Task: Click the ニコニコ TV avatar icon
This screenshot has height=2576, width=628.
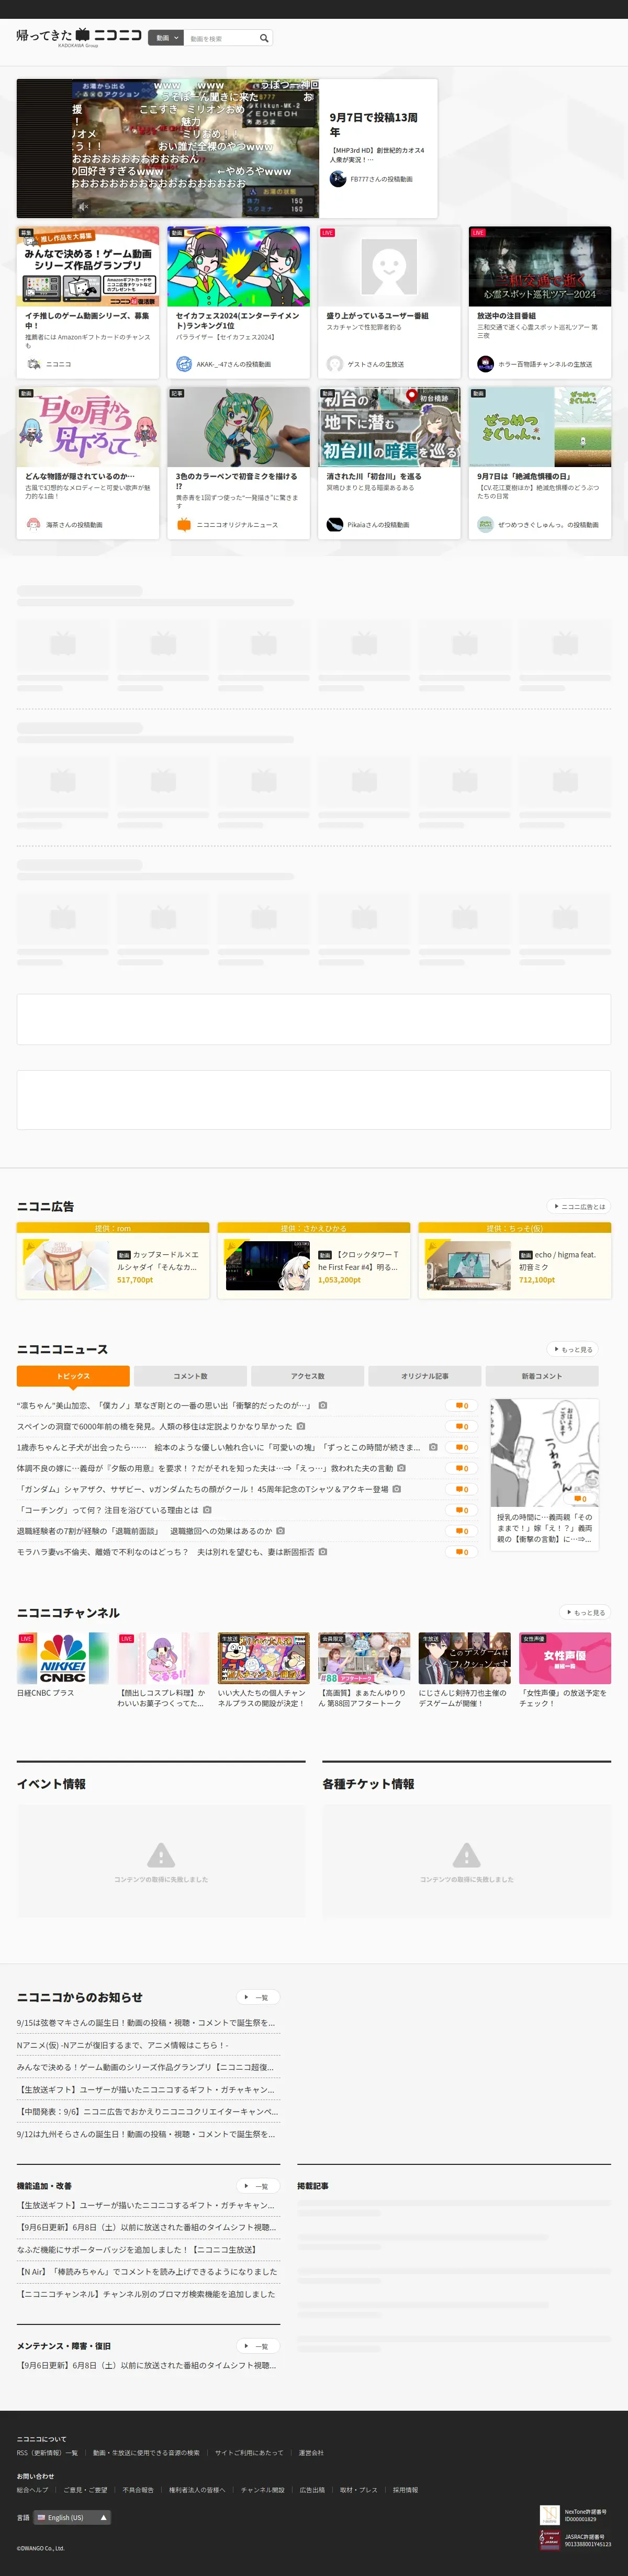Action: [34, 364]
